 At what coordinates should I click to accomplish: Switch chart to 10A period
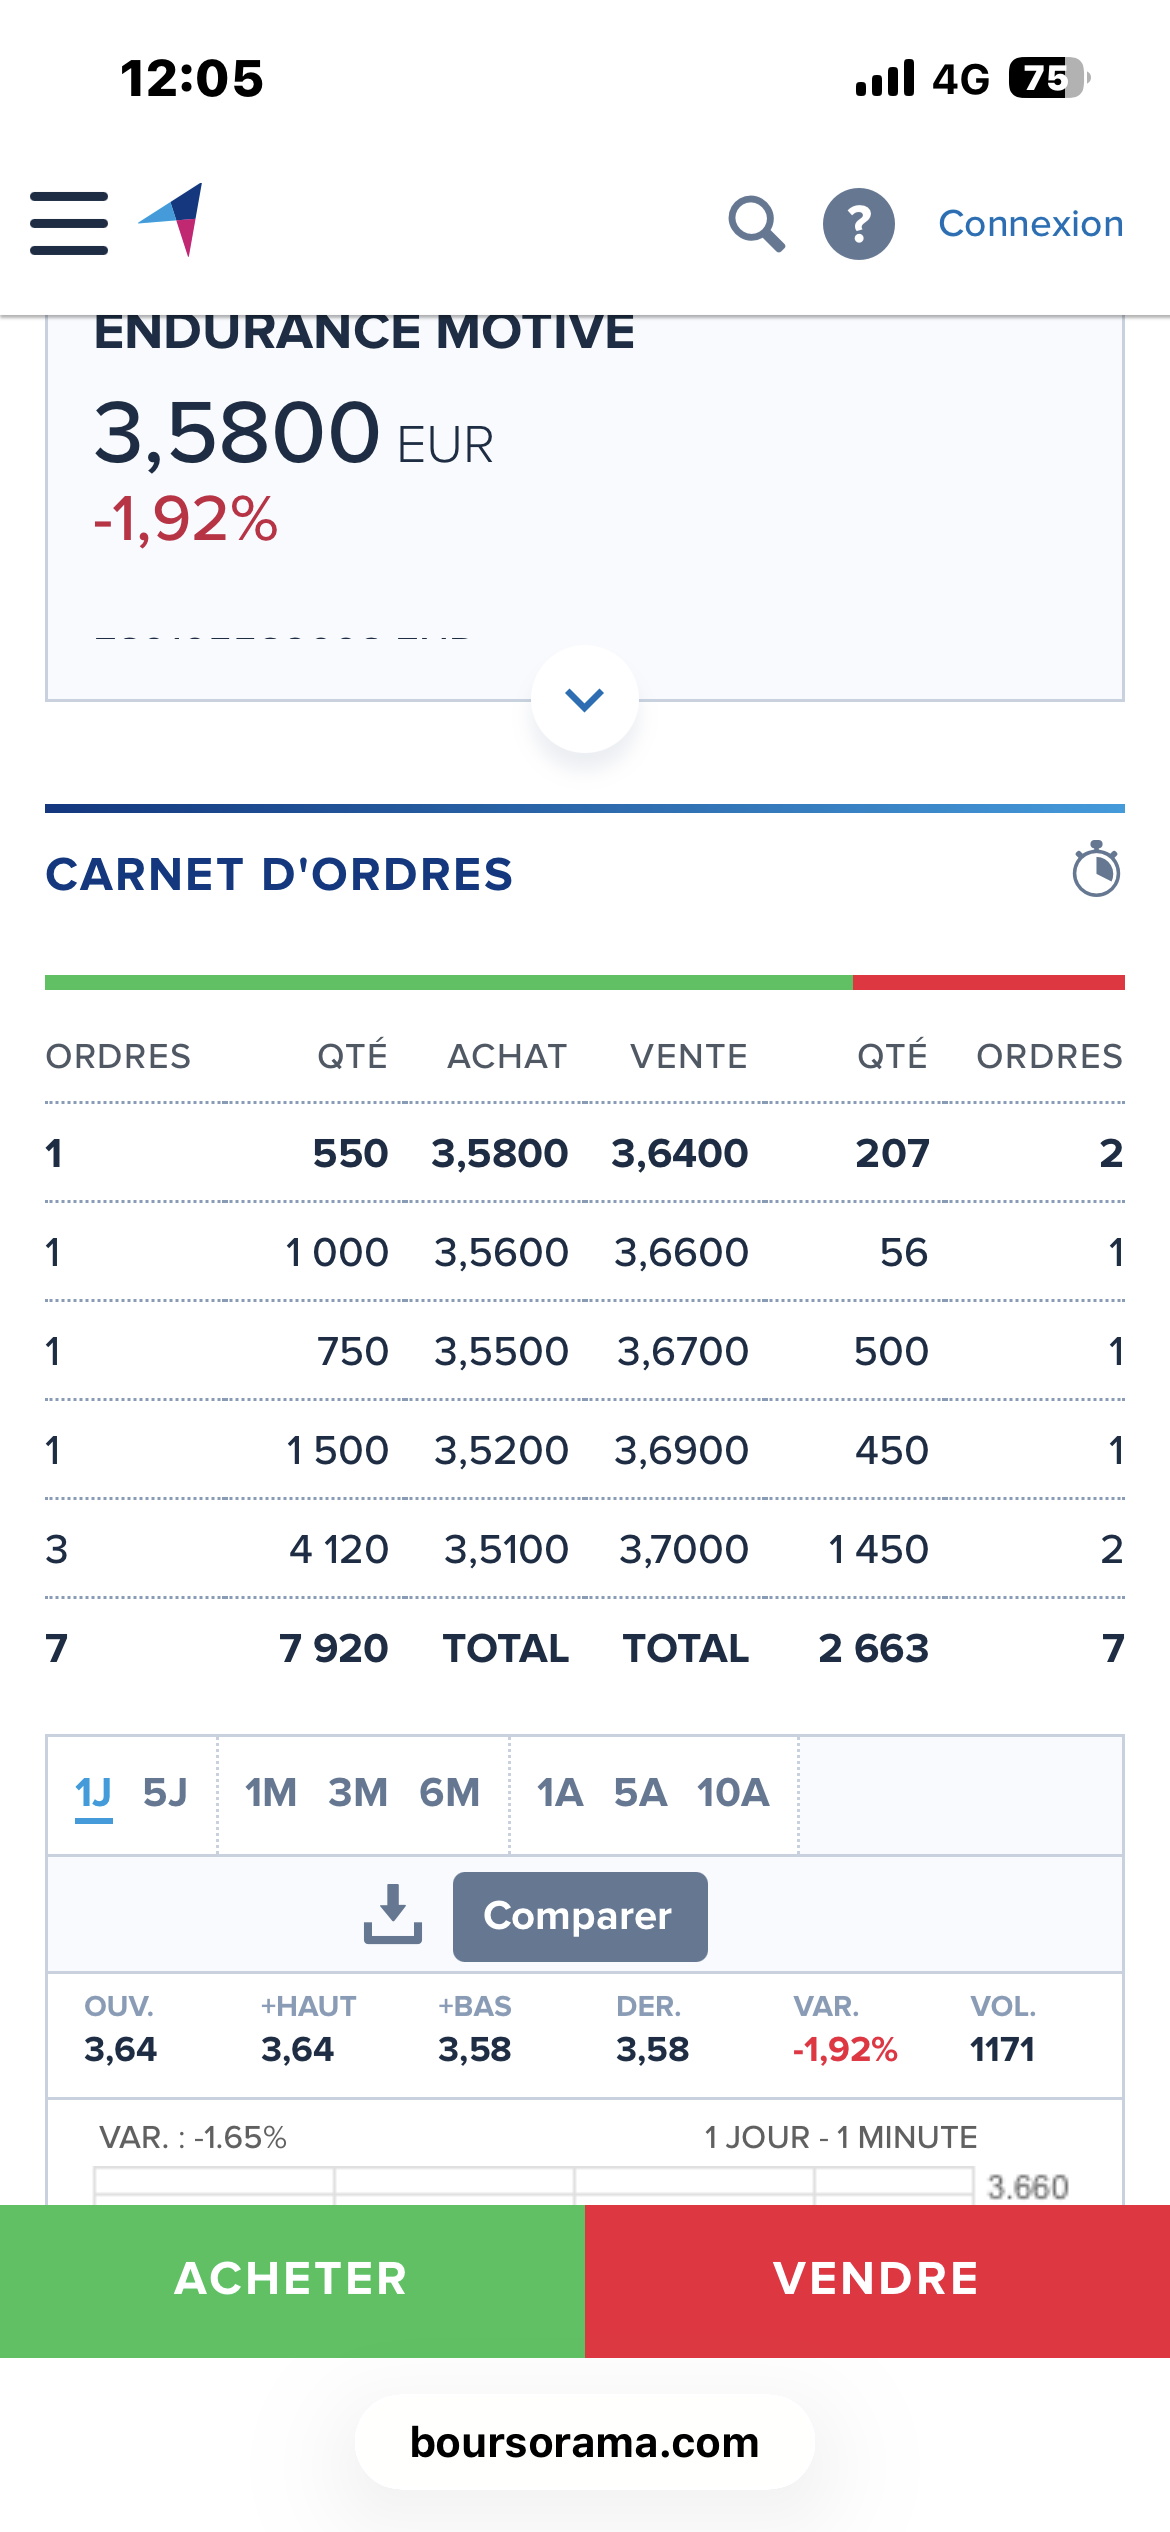733,1793
